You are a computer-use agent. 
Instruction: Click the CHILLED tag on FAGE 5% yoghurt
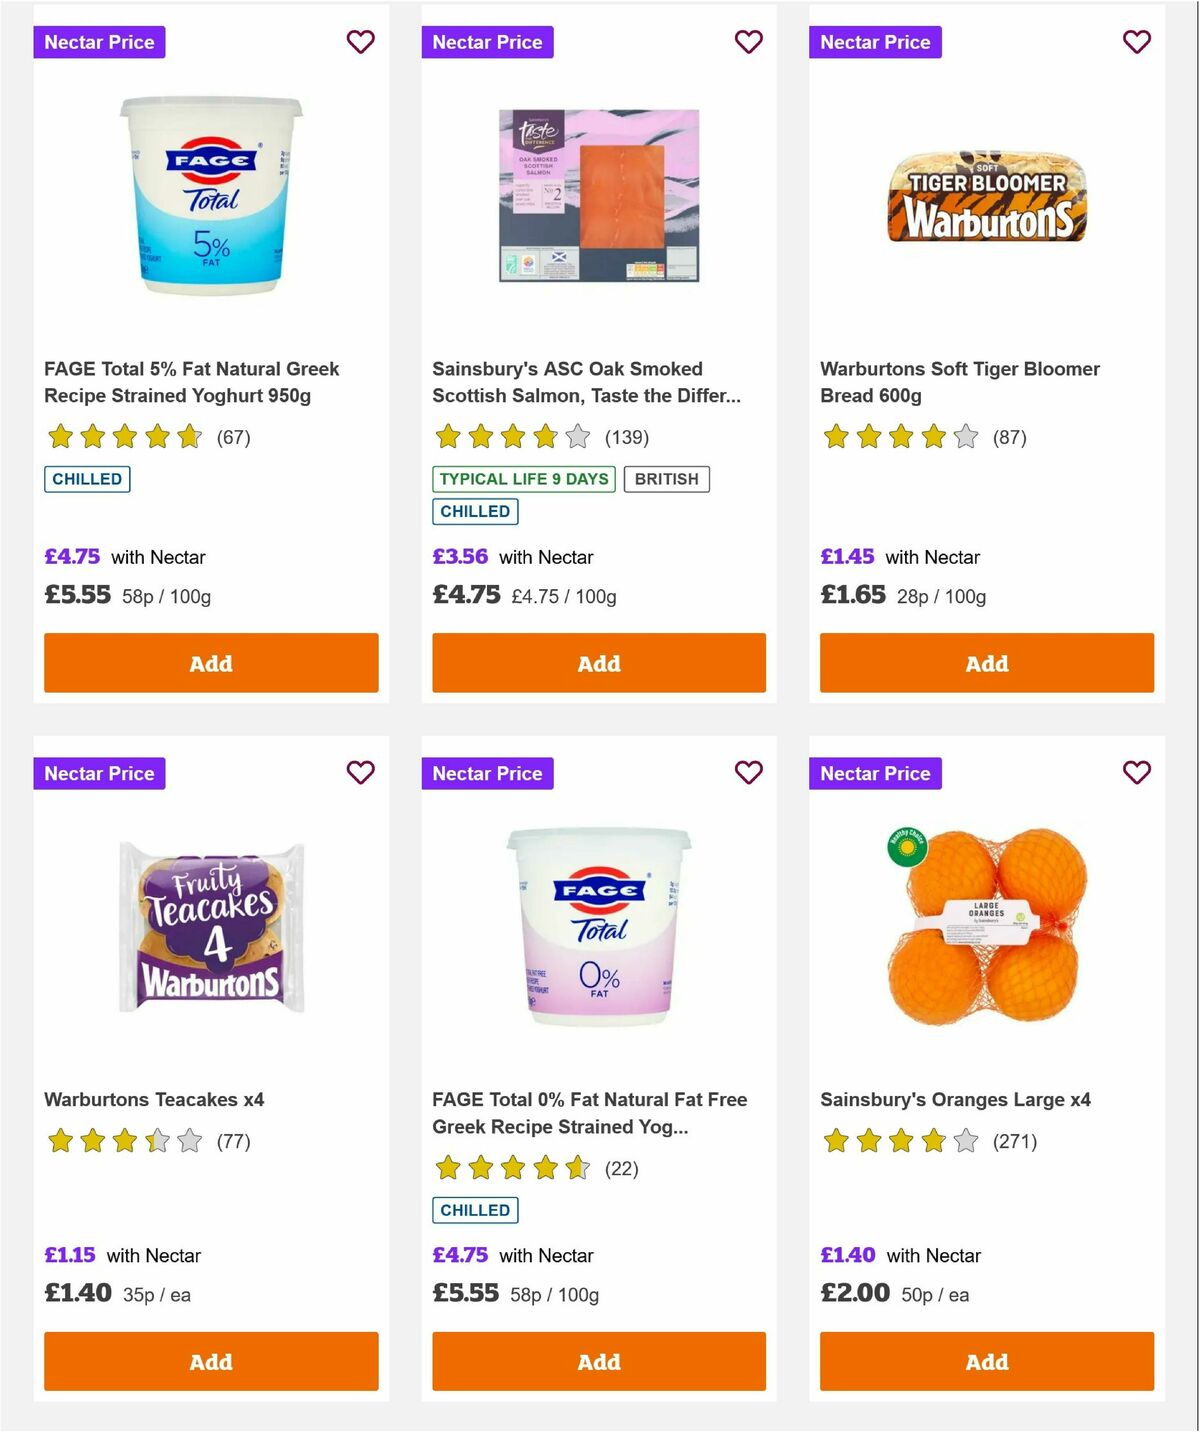[86, 479]
